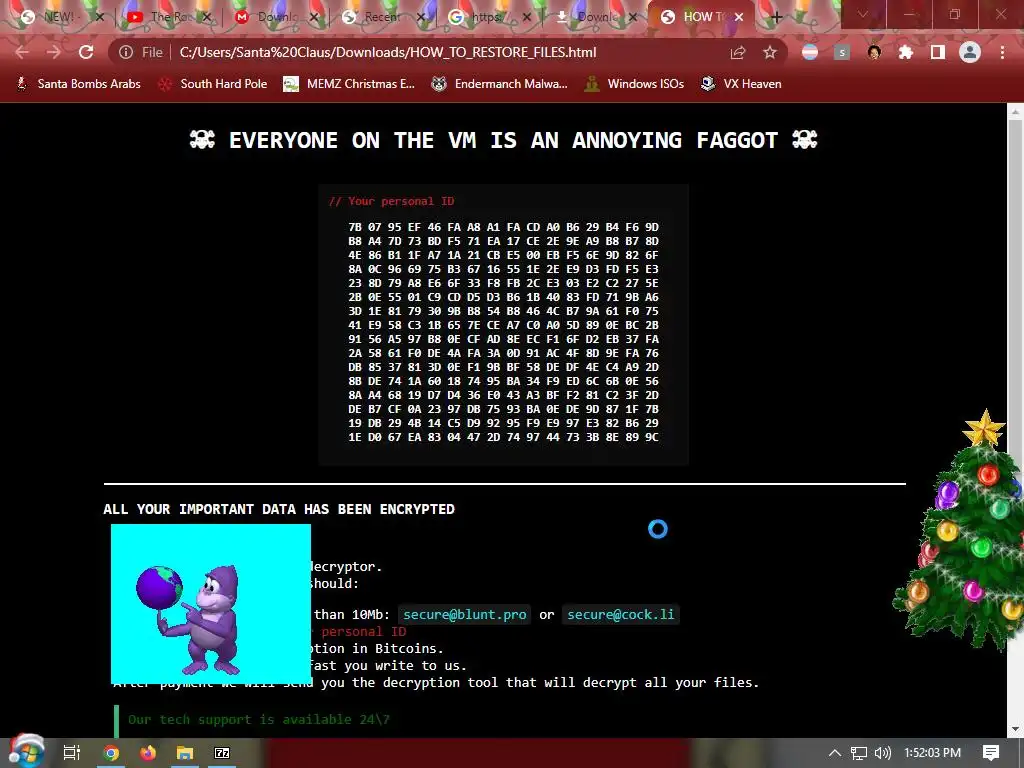This screenshot has width=1024, height=768.
Task: Open the gray 's' extension icon
Action: point(842,52)
